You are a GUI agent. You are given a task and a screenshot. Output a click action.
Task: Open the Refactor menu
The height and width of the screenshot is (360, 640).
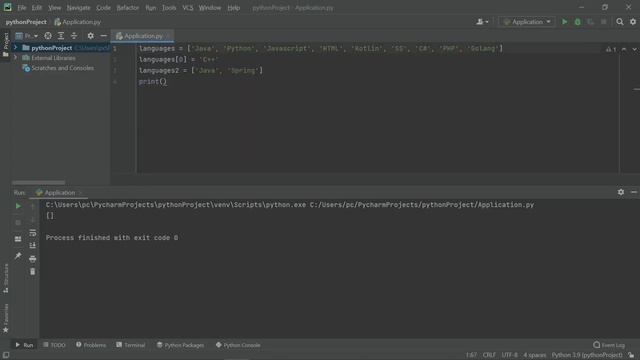pos(128,8)
